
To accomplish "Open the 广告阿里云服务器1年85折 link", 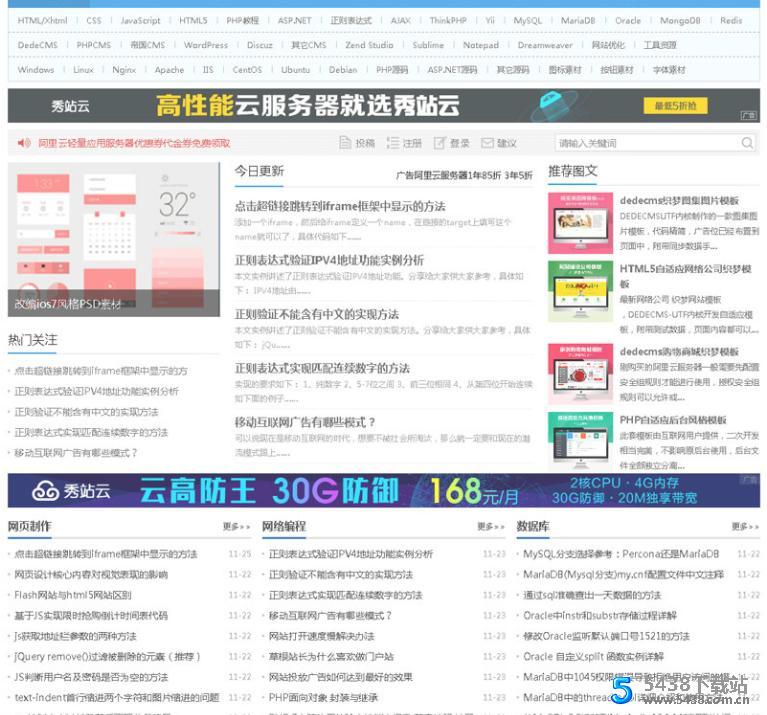I will pos(464,175).
